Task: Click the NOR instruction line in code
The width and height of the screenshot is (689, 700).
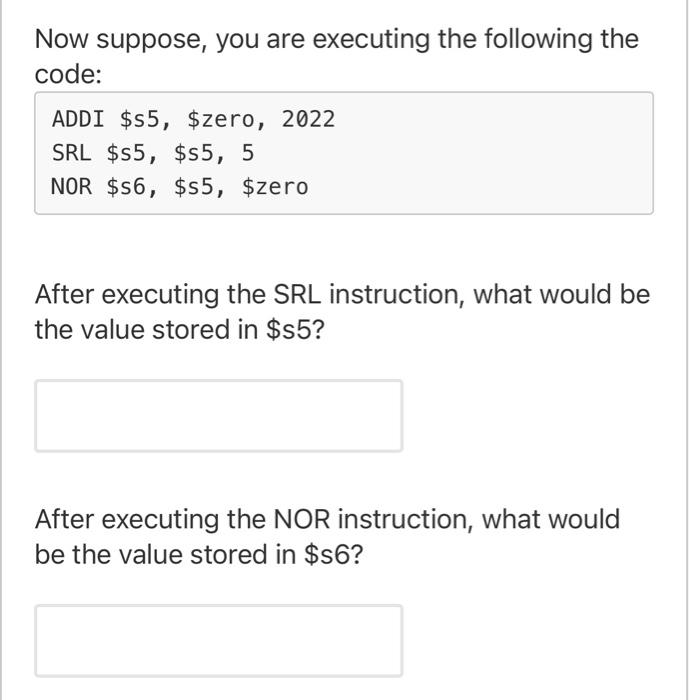Action: click(x=179, y=187)
